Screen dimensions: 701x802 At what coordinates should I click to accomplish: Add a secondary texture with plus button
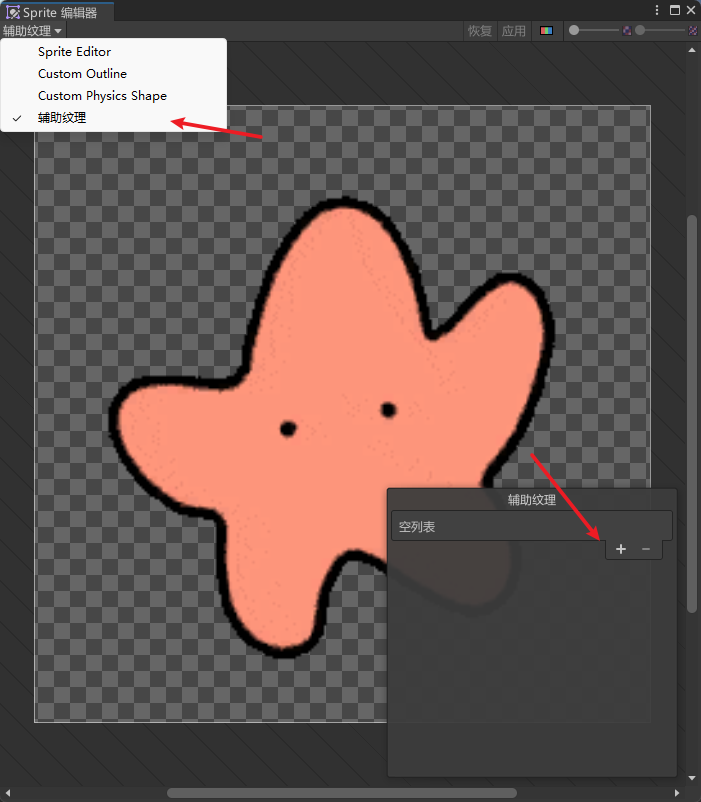click(x=621, y=549)
